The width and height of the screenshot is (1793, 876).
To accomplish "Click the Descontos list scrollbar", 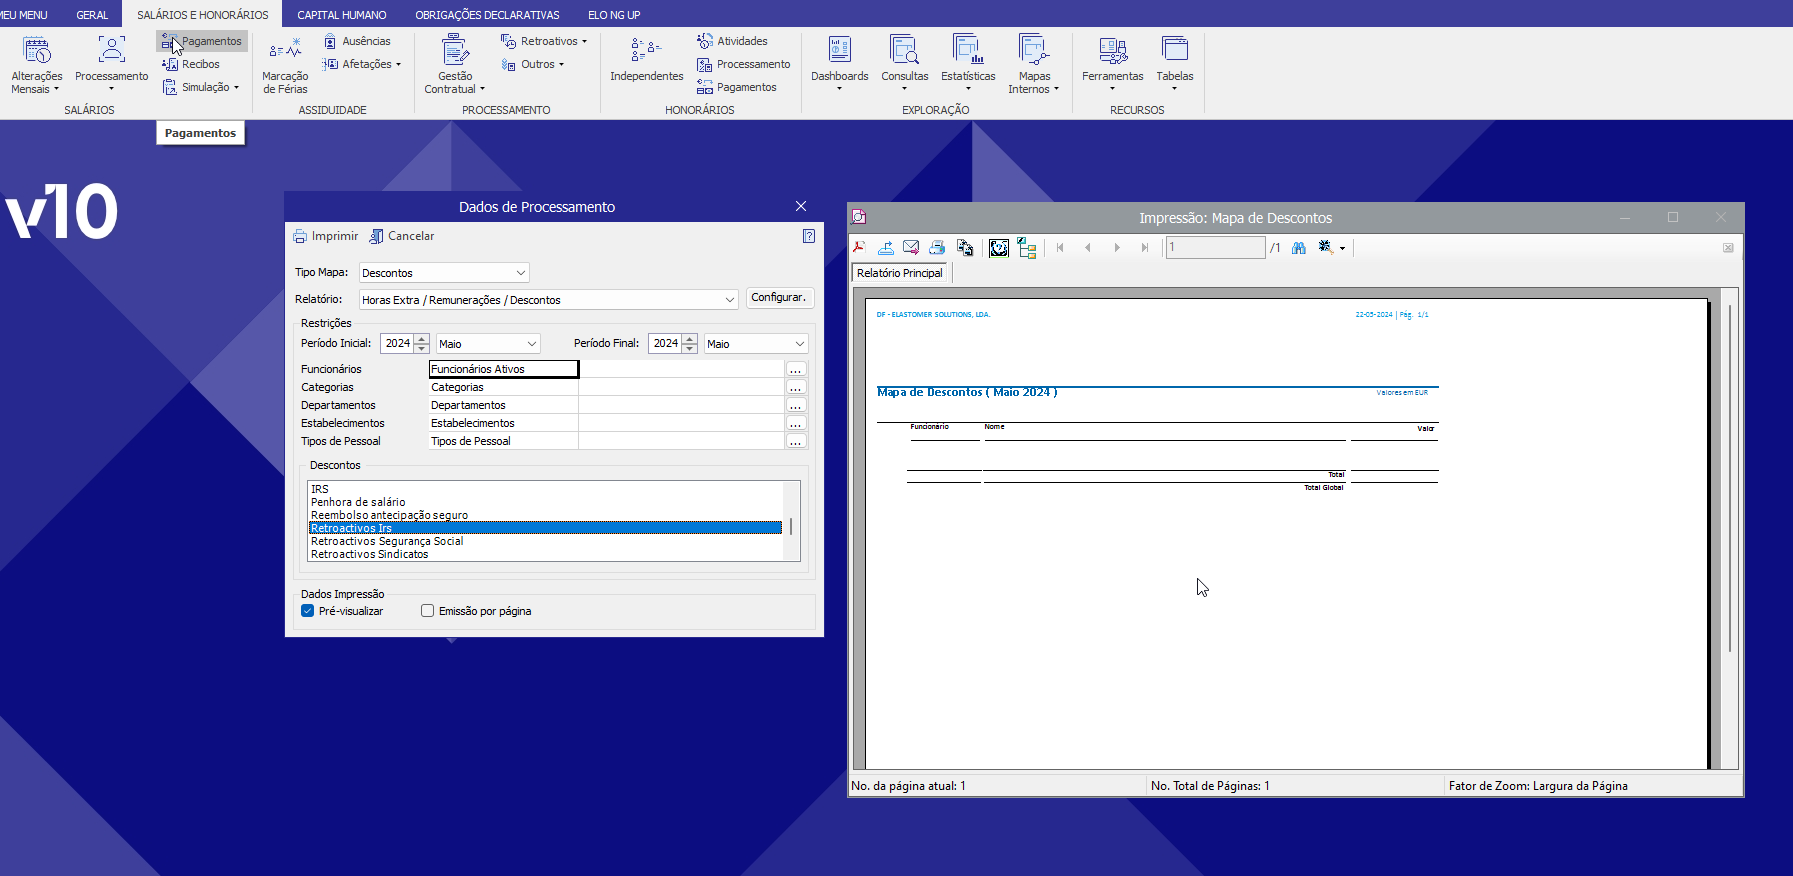I will pos(791,525).
